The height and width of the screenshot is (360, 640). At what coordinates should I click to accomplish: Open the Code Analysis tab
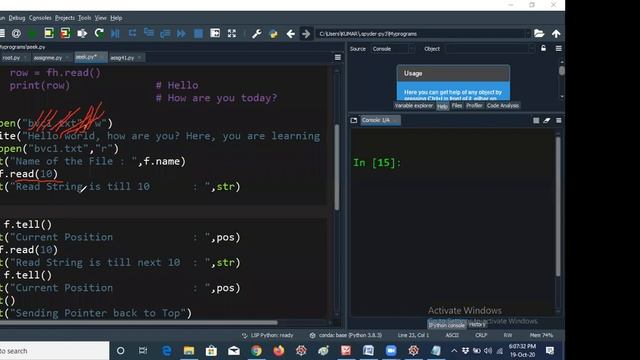(x=503, y=106)
